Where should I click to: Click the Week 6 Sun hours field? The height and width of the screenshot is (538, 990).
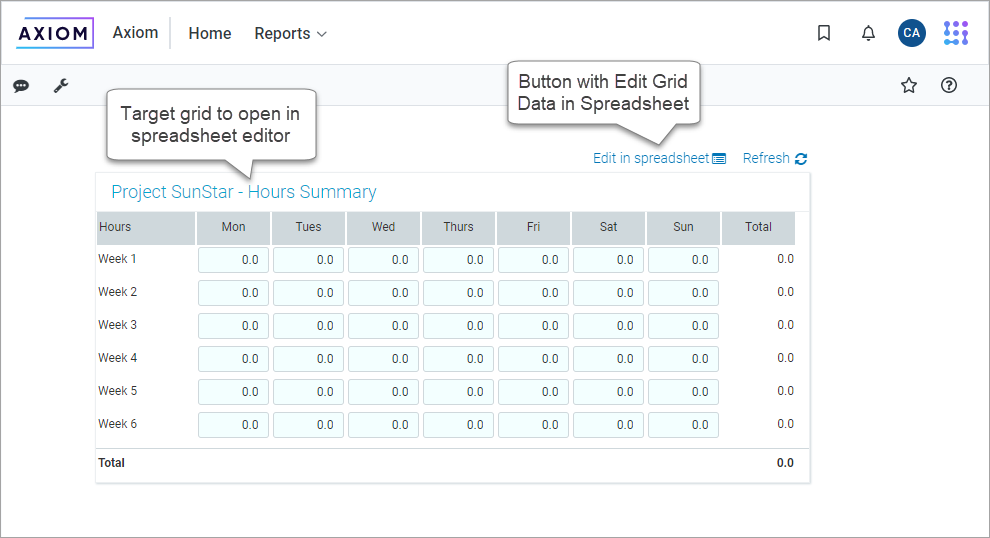(683, 425)
